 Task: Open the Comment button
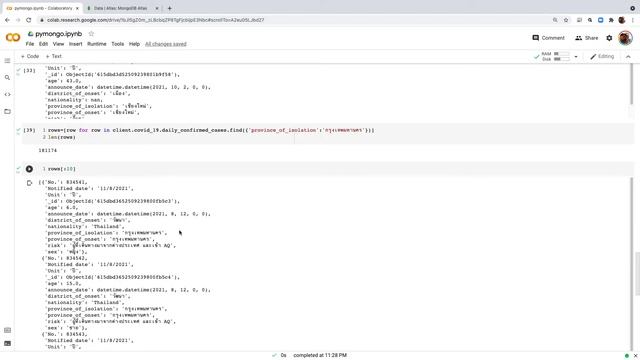point(548,38)
